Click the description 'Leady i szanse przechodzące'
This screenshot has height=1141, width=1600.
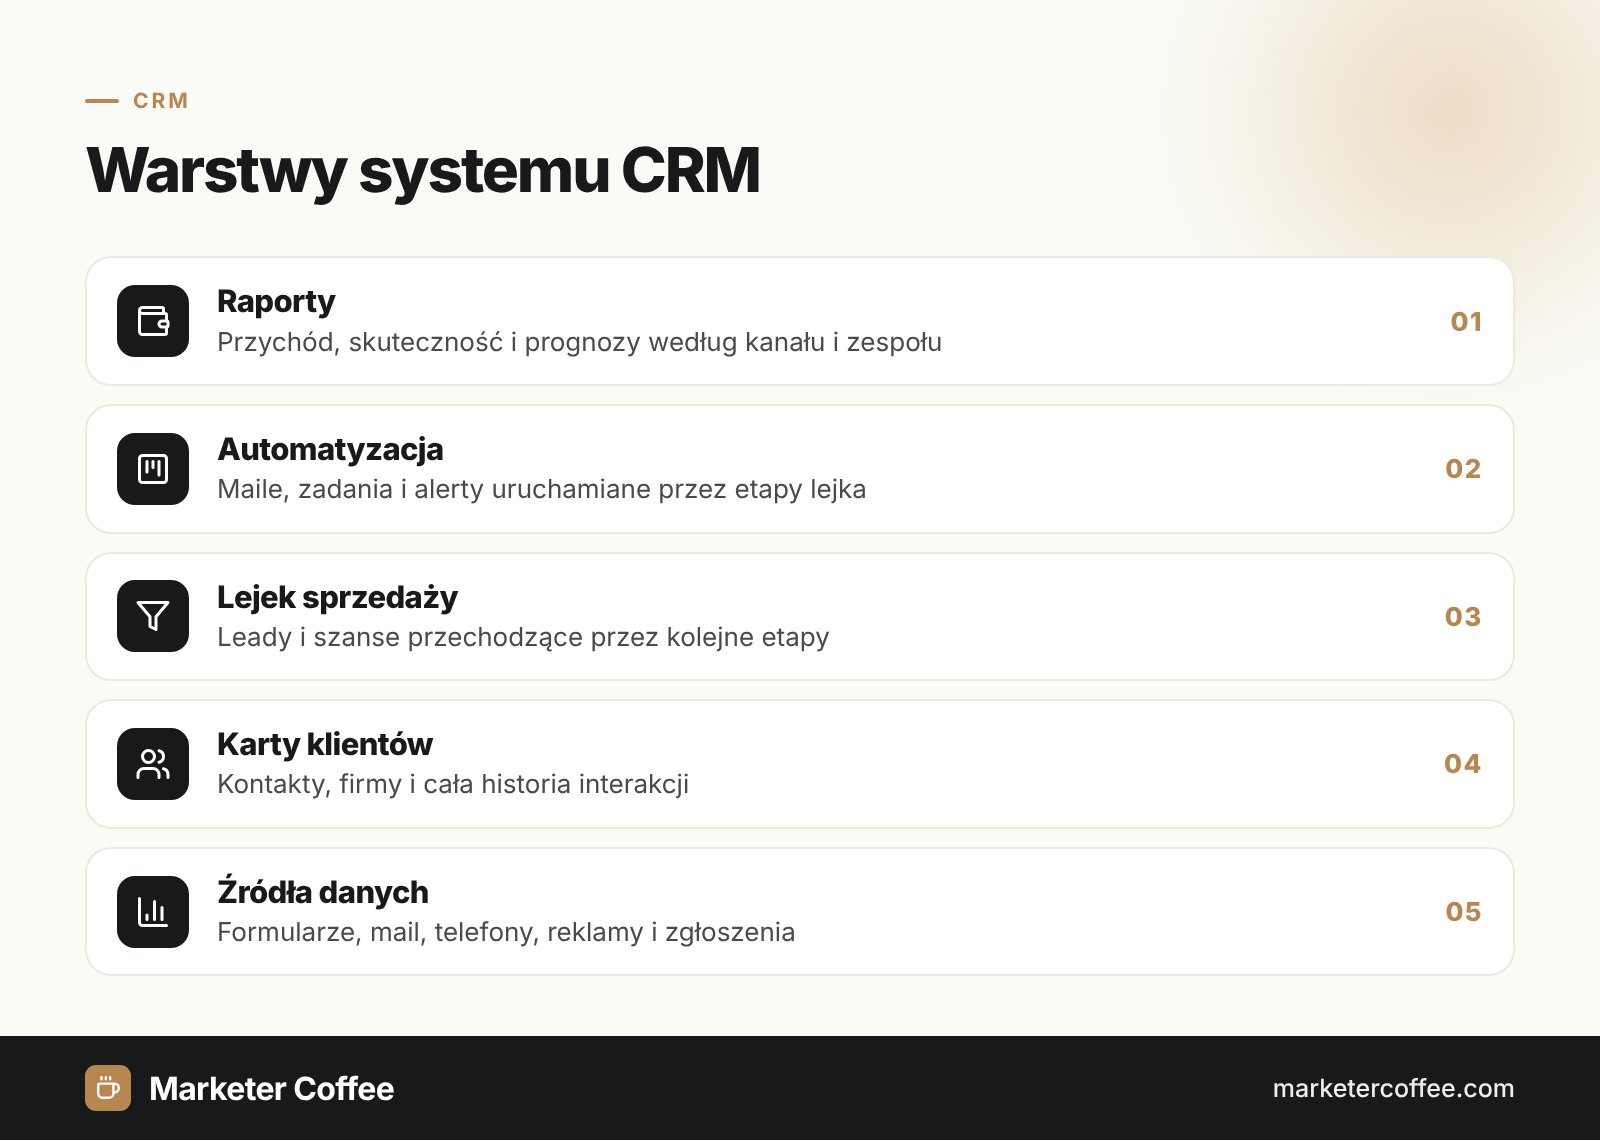tap(523, 637)
